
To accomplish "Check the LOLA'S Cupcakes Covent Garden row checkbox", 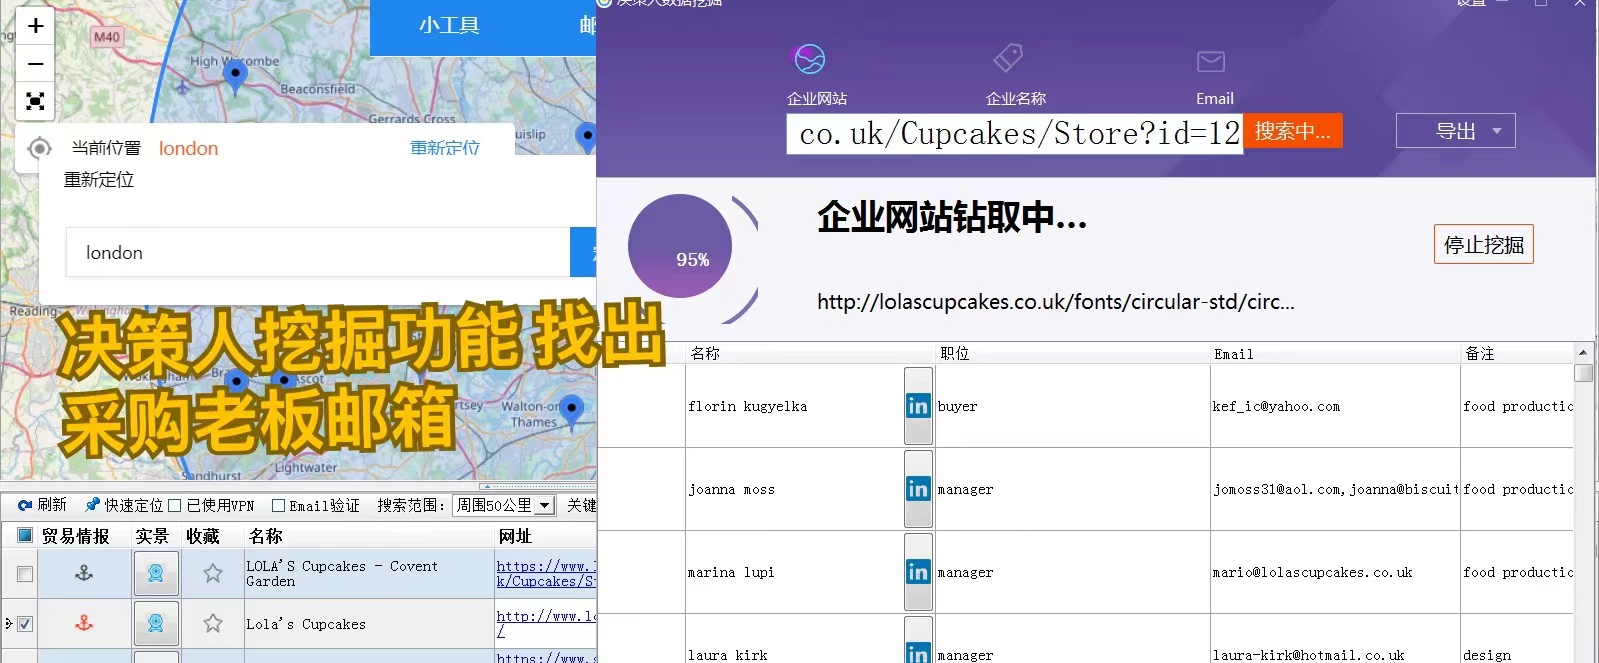I will [25, 574].
